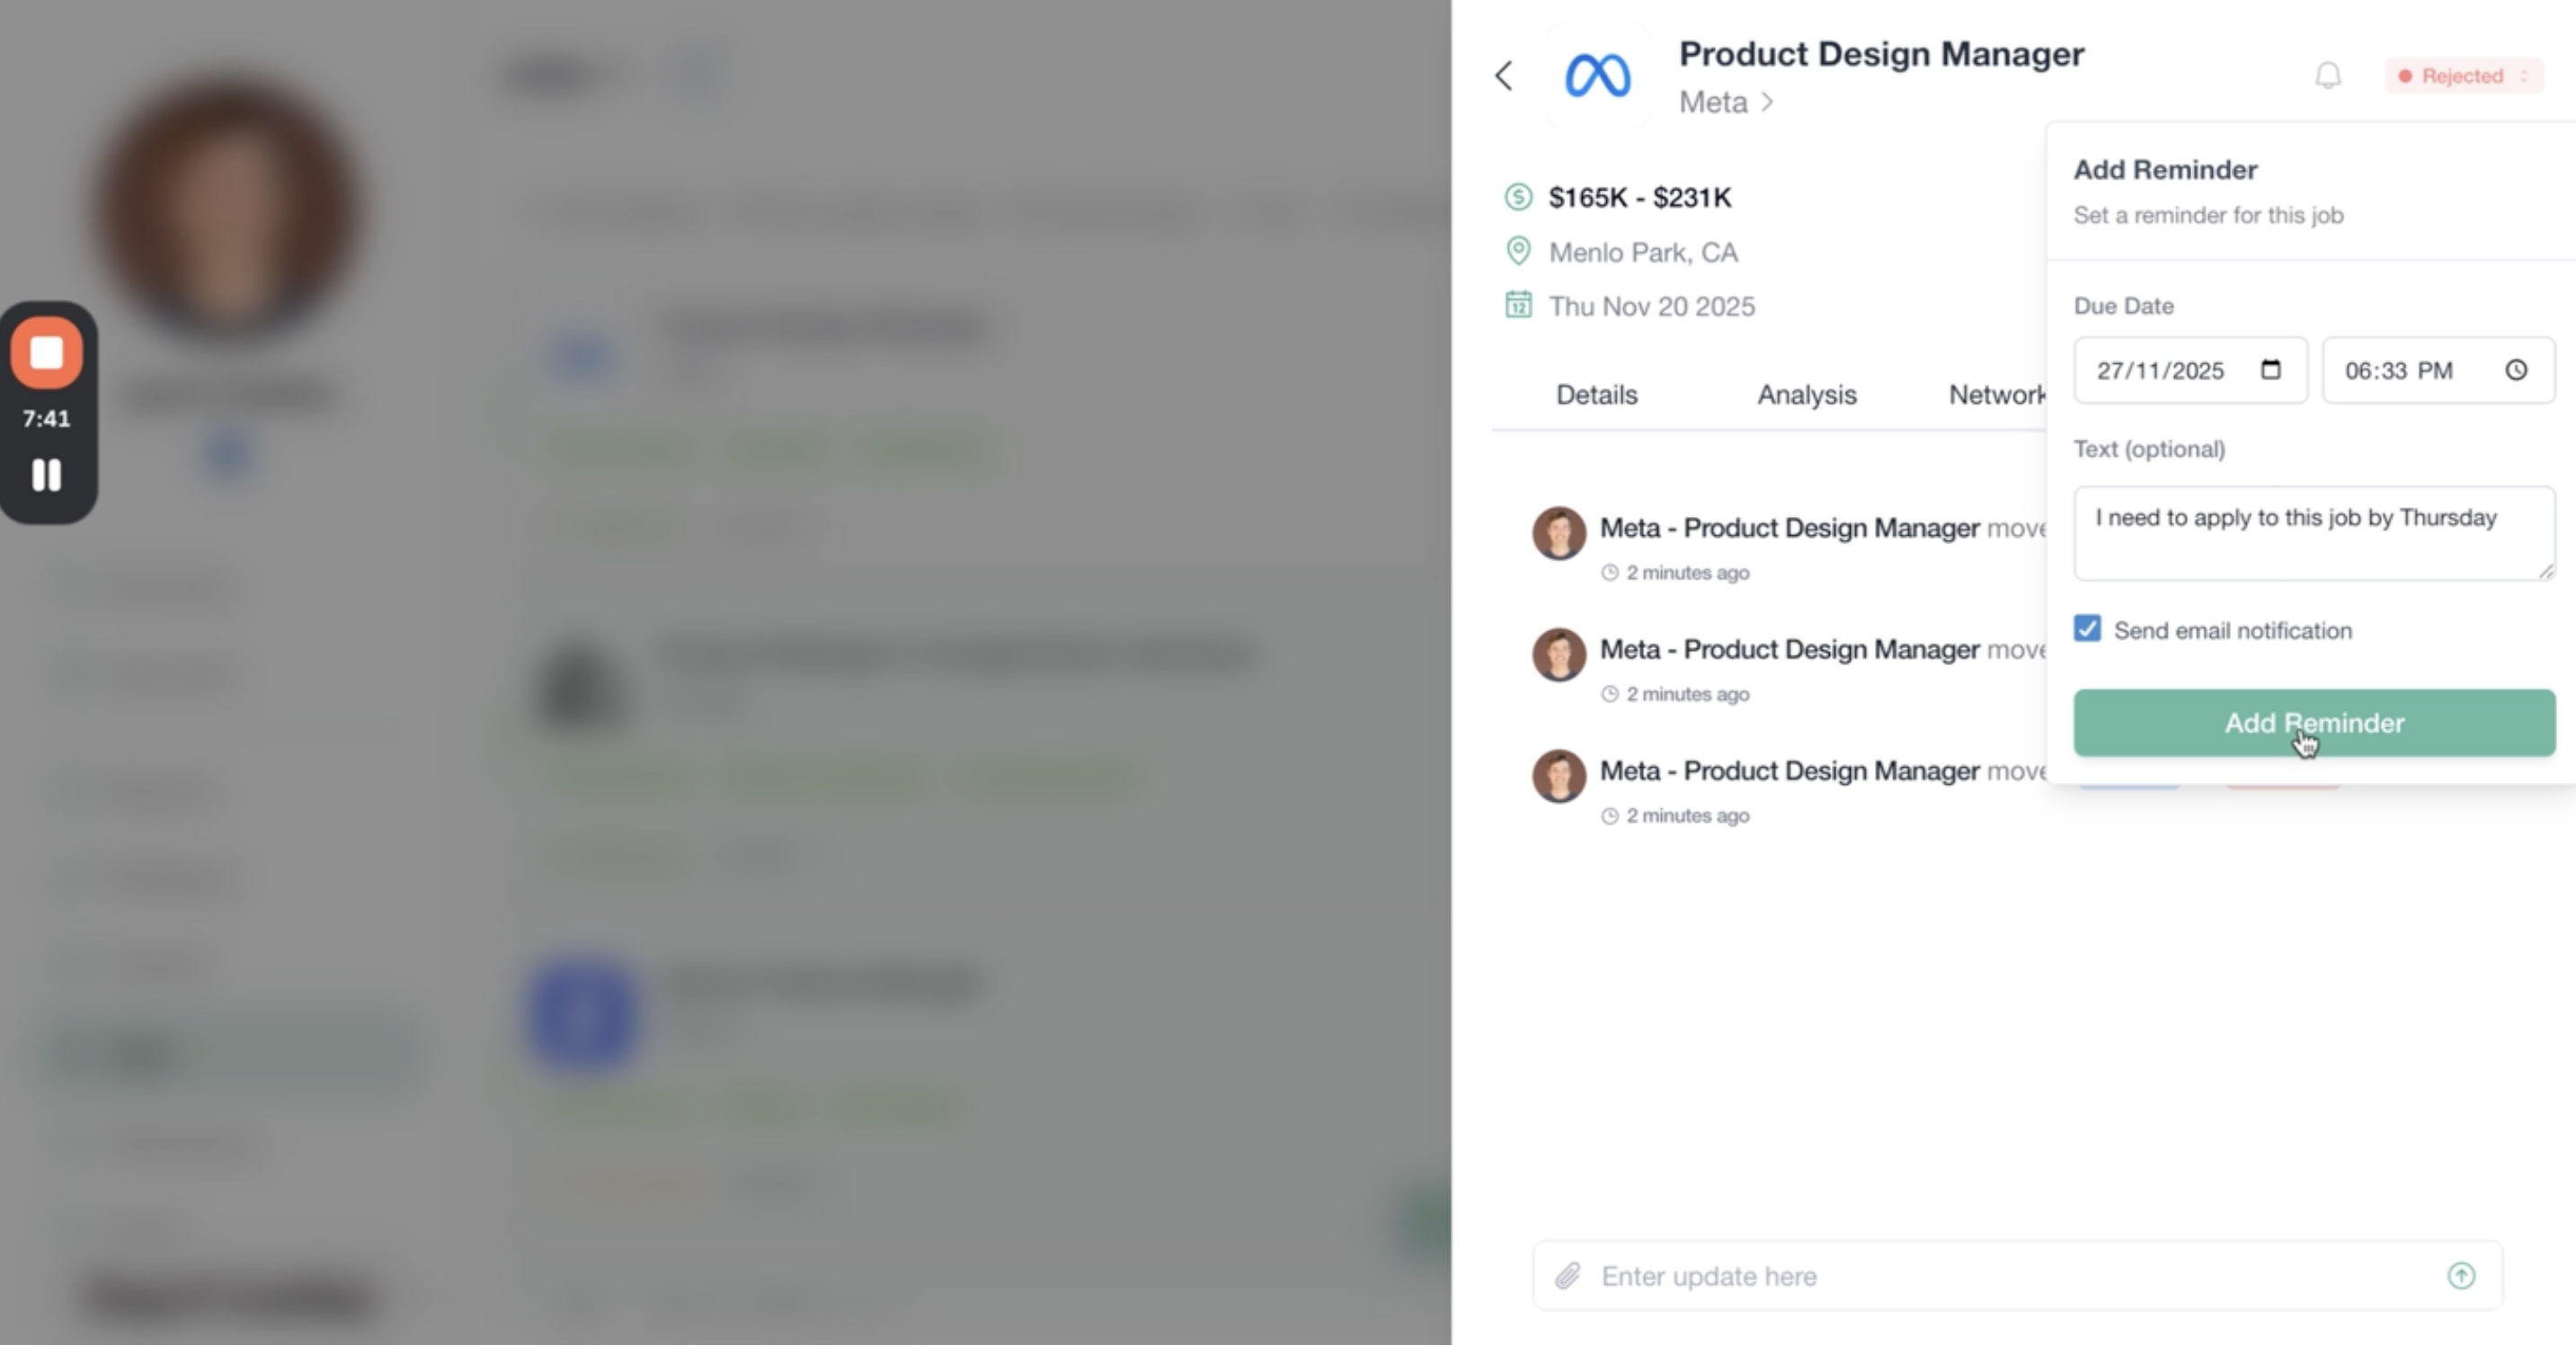Open the calendar picker in date field
The image size is (2576, 1345).
pyautogui.click(x=2271, y=370)
